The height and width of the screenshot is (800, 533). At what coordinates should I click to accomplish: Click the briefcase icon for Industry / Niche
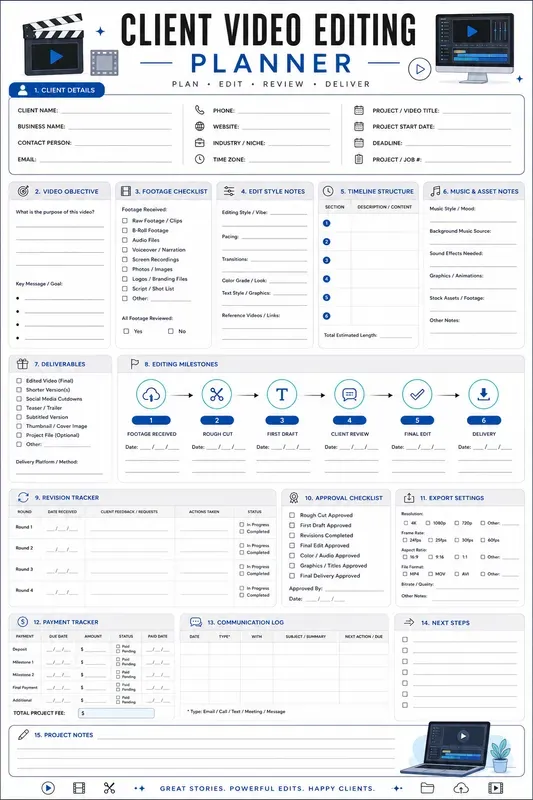(199, 143)
